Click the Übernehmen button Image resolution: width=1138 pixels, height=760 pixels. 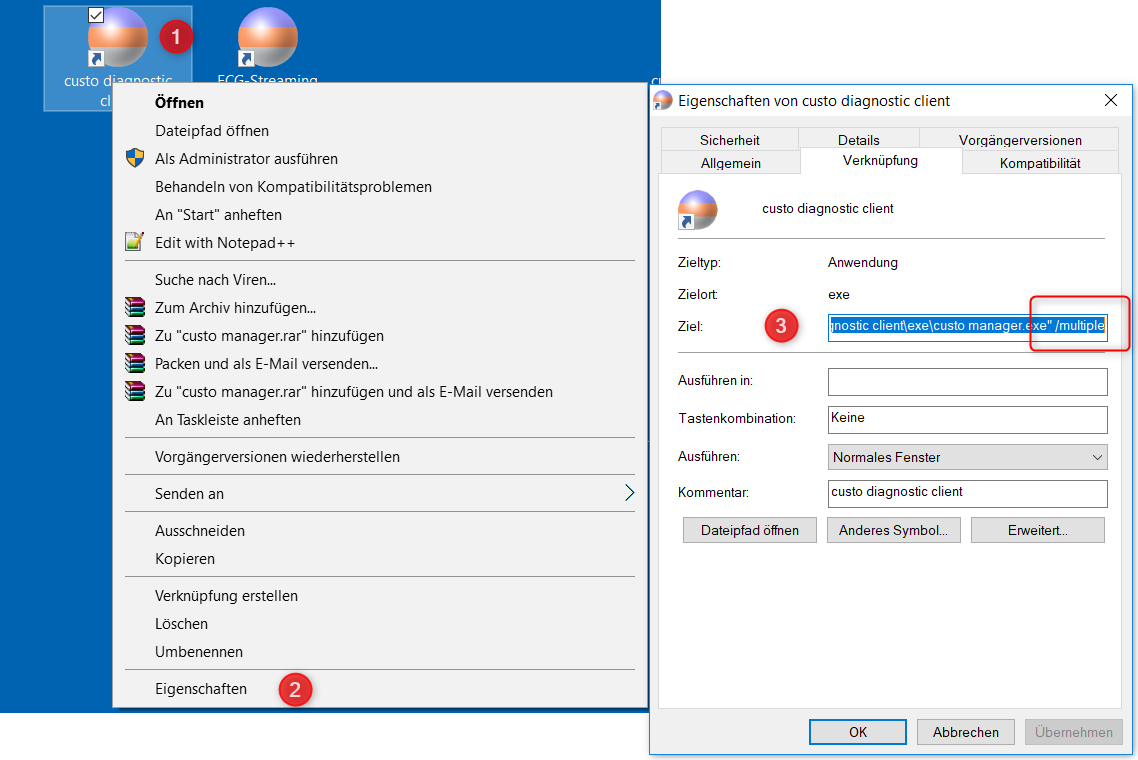(1073, 732)
